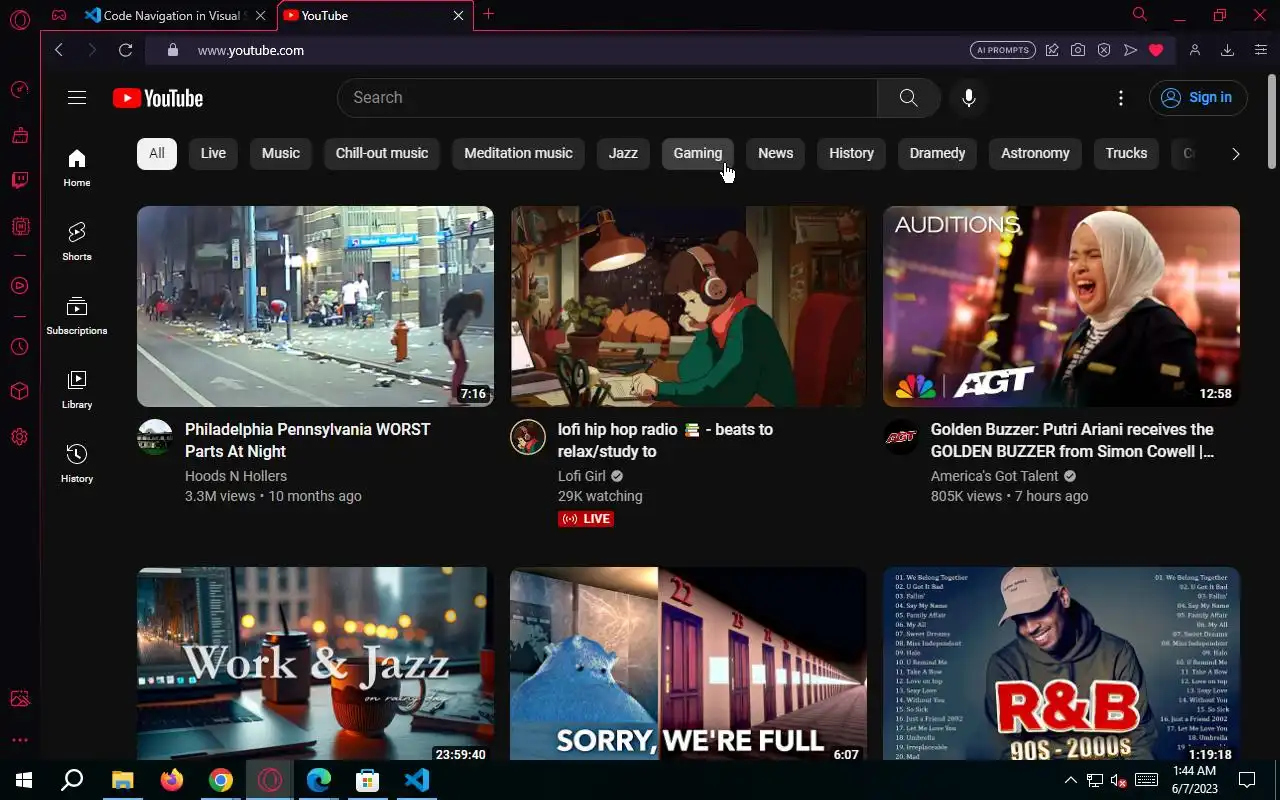Screen dimensions: 1280x800
Task: Select the Dramedy filter chip
Action: click(938, 153)
